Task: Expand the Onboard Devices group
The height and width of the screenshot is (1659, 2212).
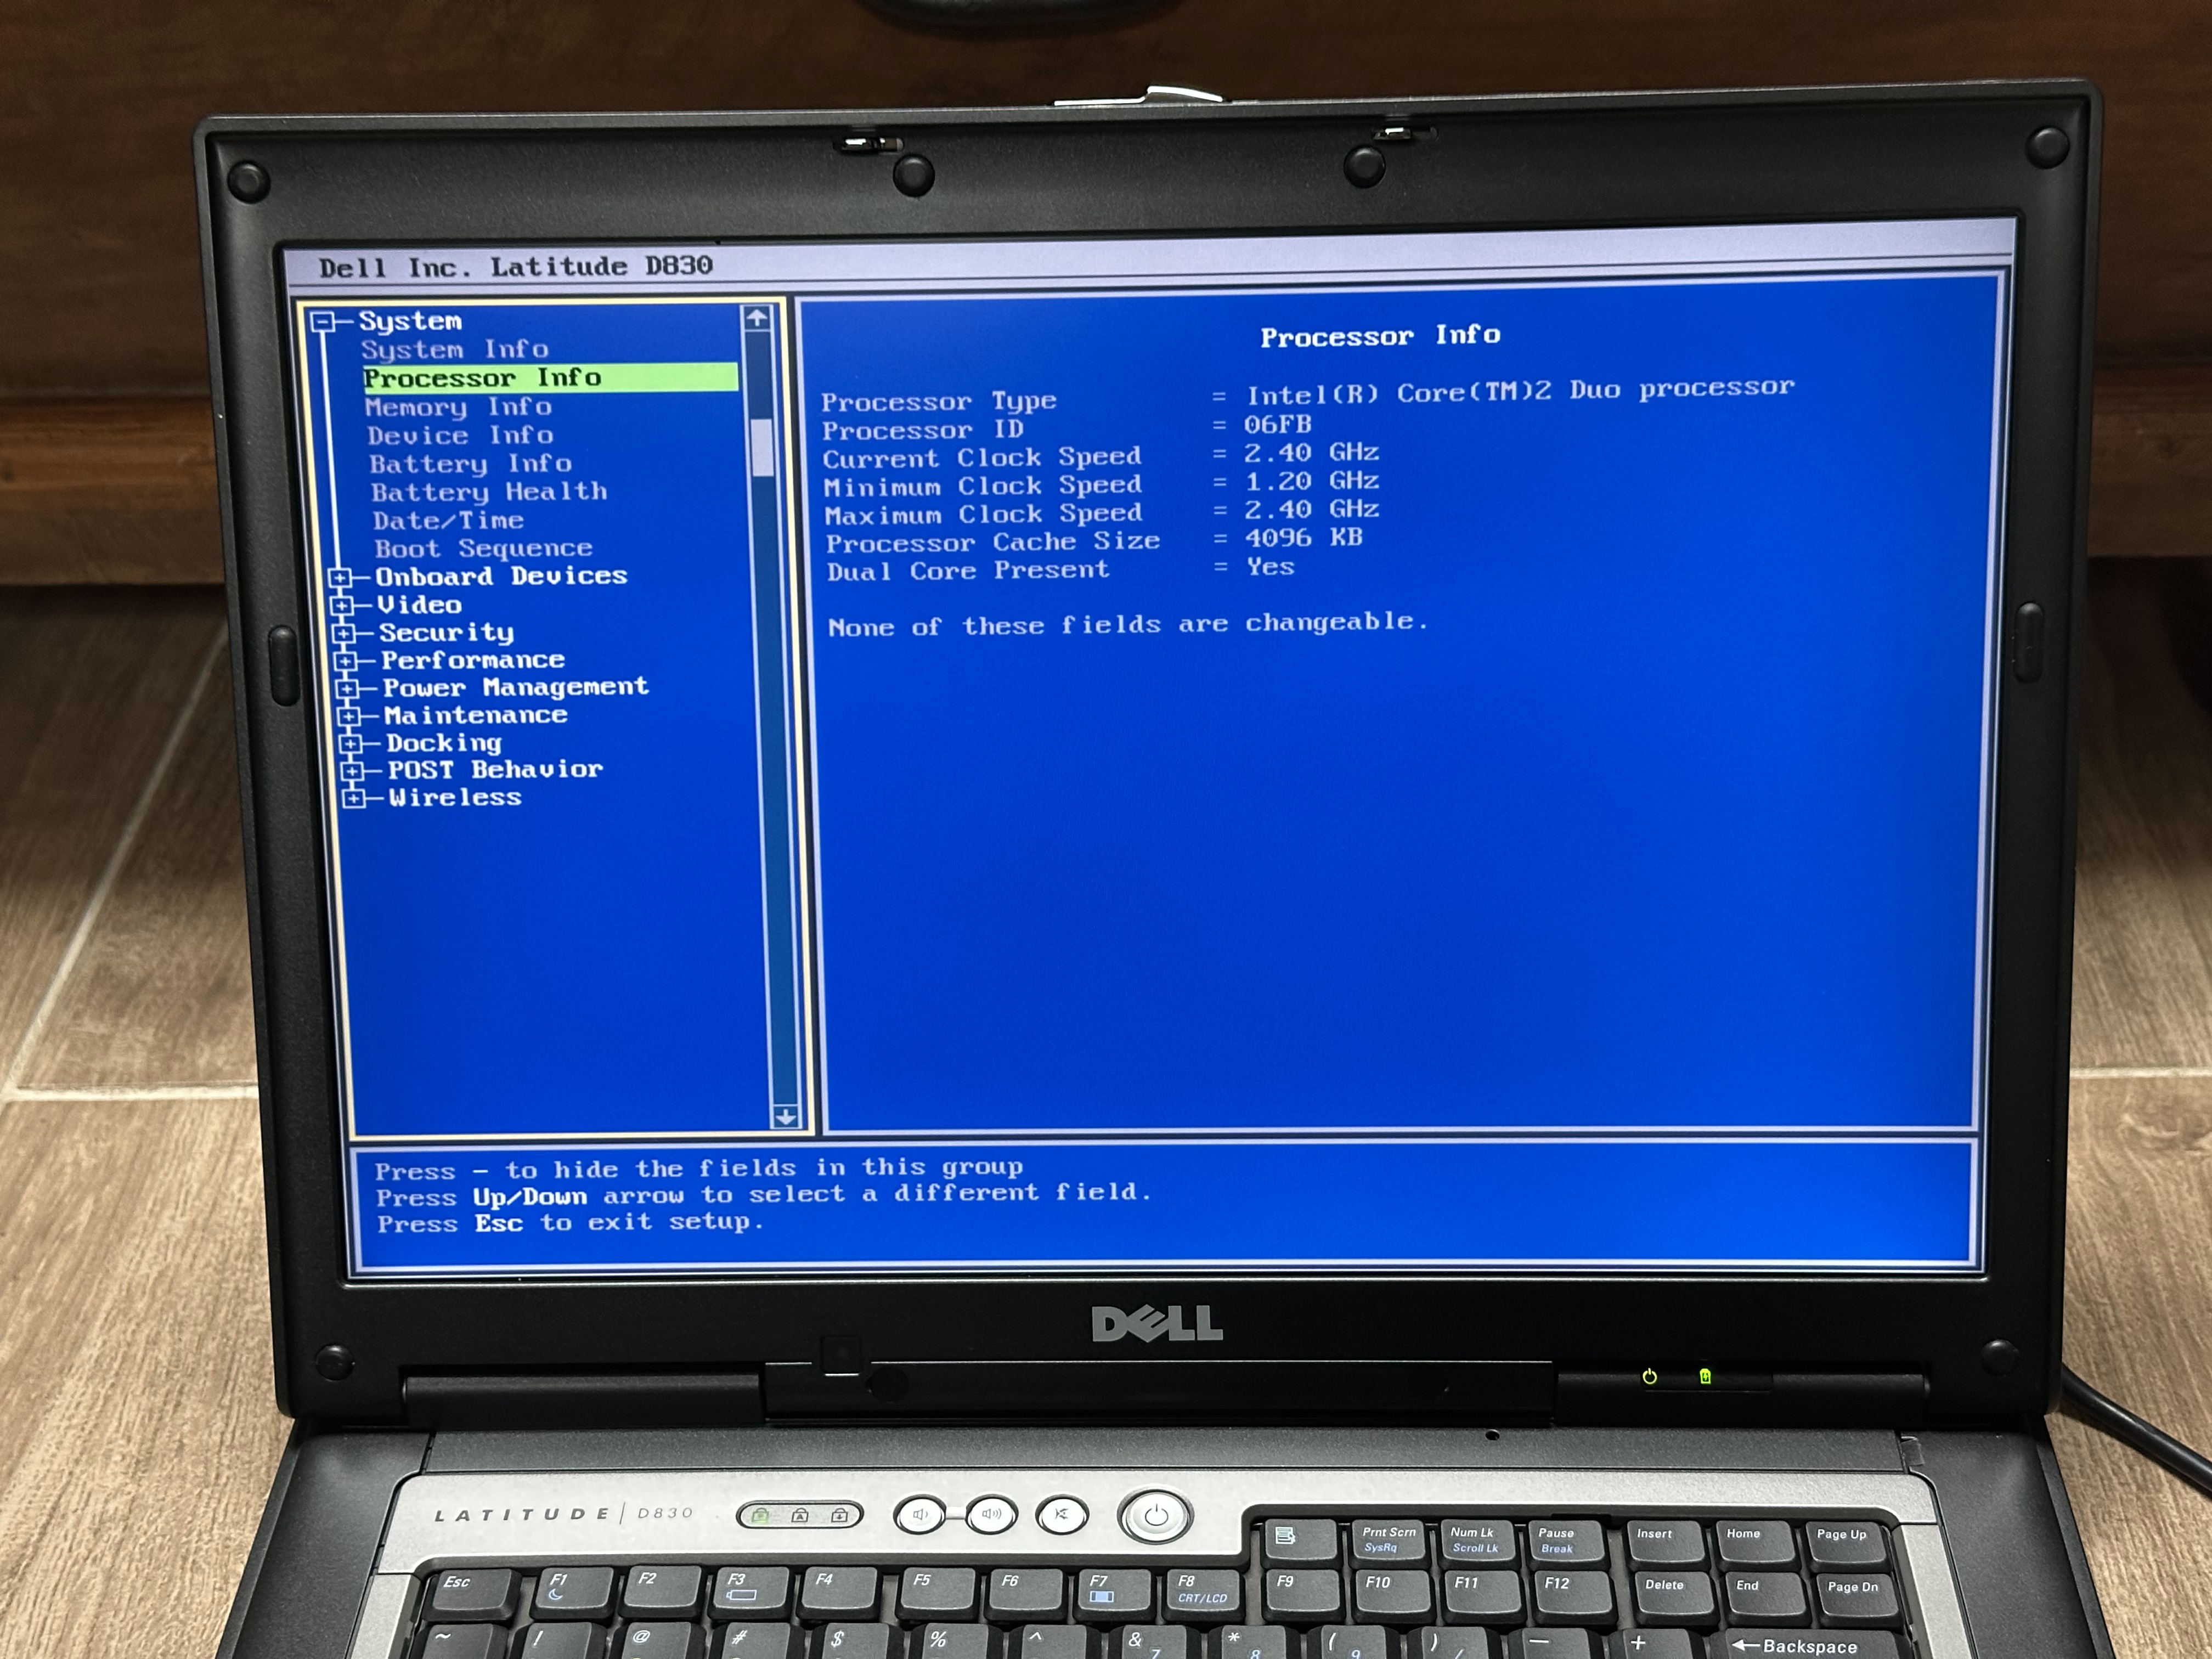Action: 340,578
